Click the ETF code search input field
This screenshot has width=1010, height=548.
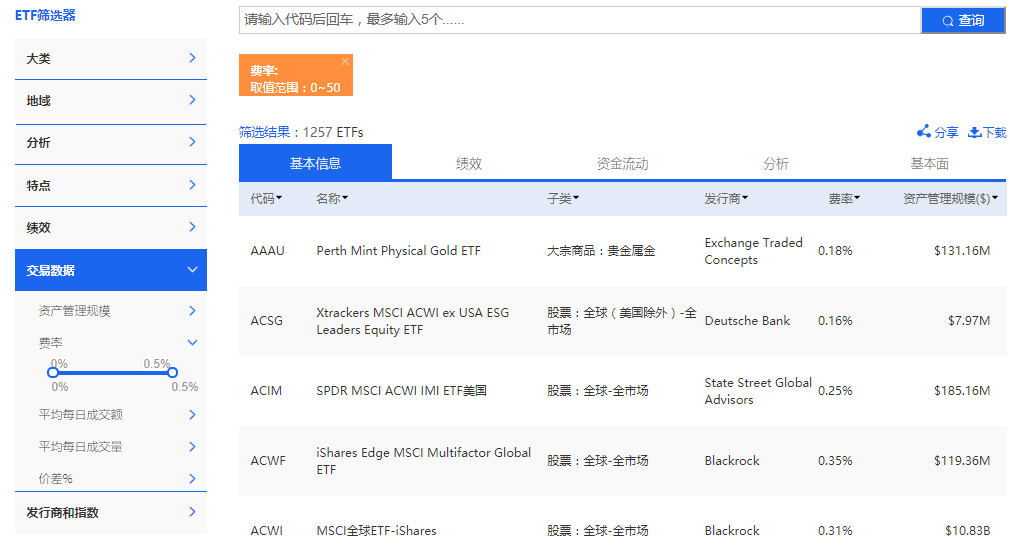pyautogui.click(x=580, y=20)
